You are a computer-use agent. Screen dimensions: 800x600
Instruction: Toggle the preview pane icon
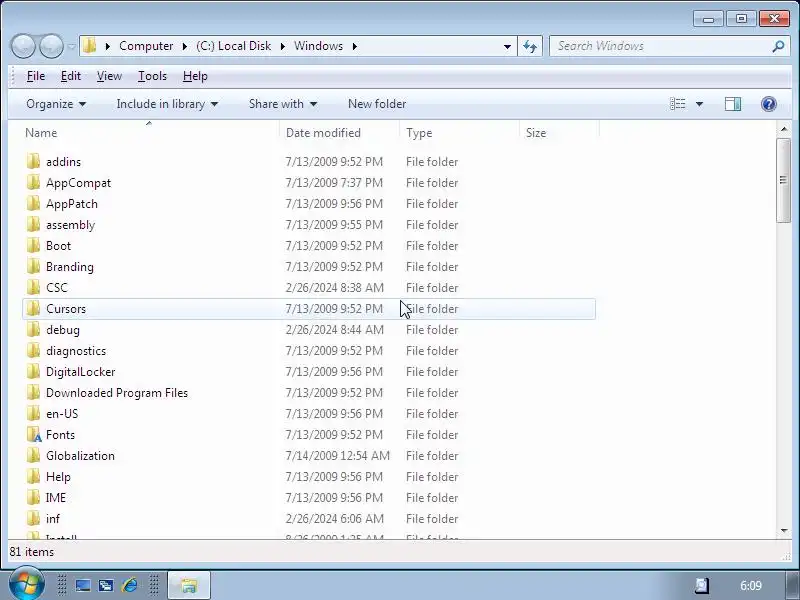[x=733, y=104]
